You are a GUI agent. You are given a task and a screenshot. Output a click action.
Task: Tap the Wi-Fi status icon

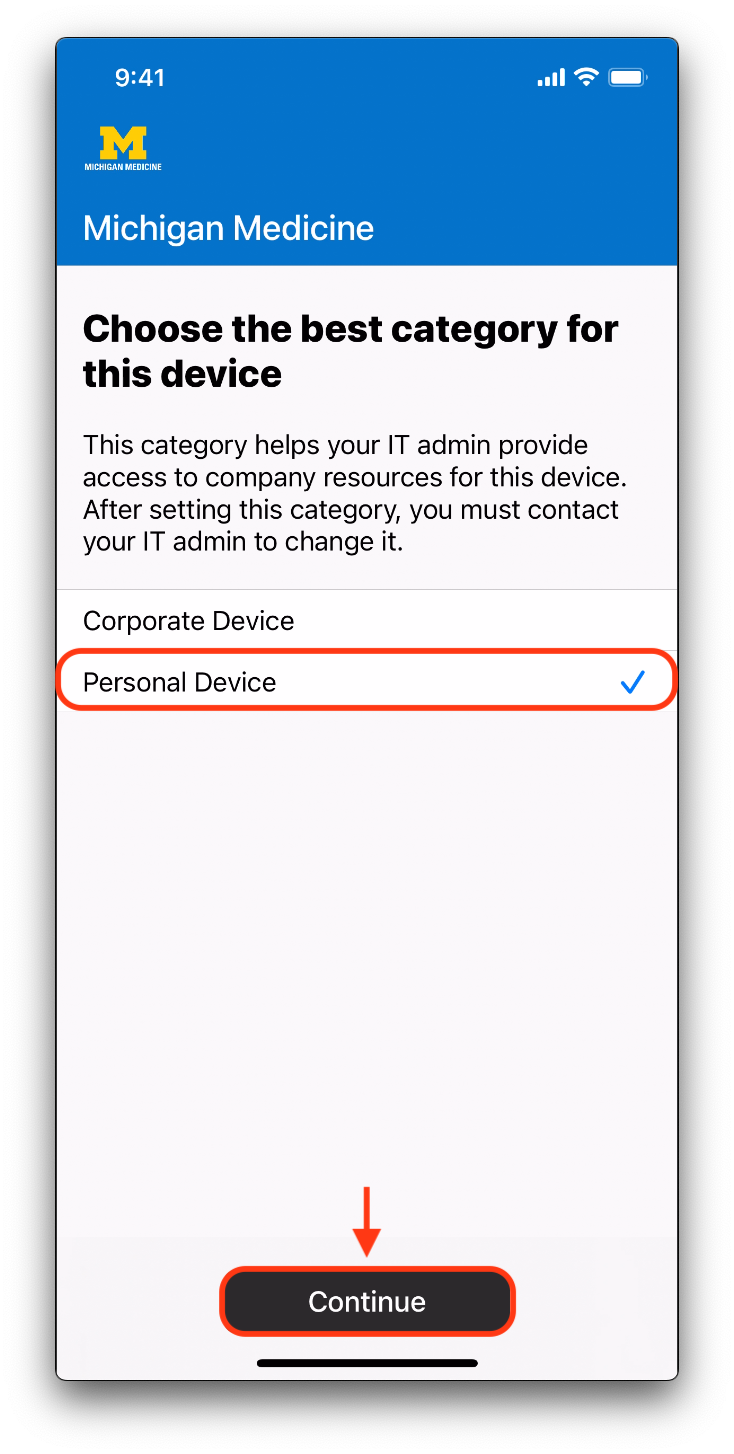(x=587, y=77)
